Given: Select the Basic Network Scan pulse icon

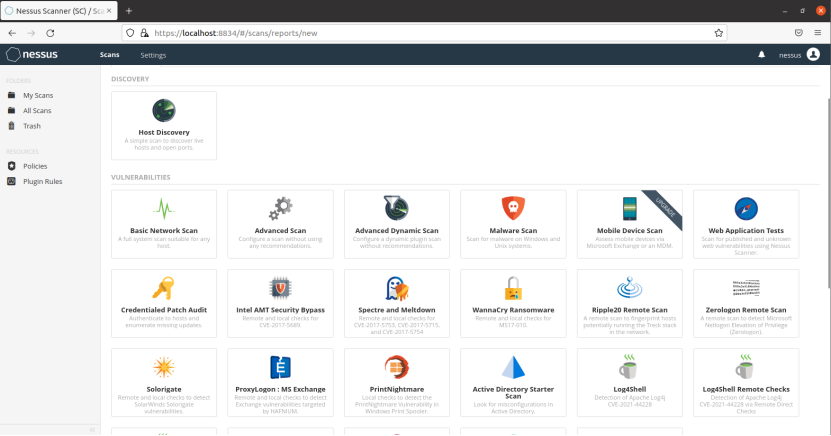Looking at the screenshot, I should 164,209.
